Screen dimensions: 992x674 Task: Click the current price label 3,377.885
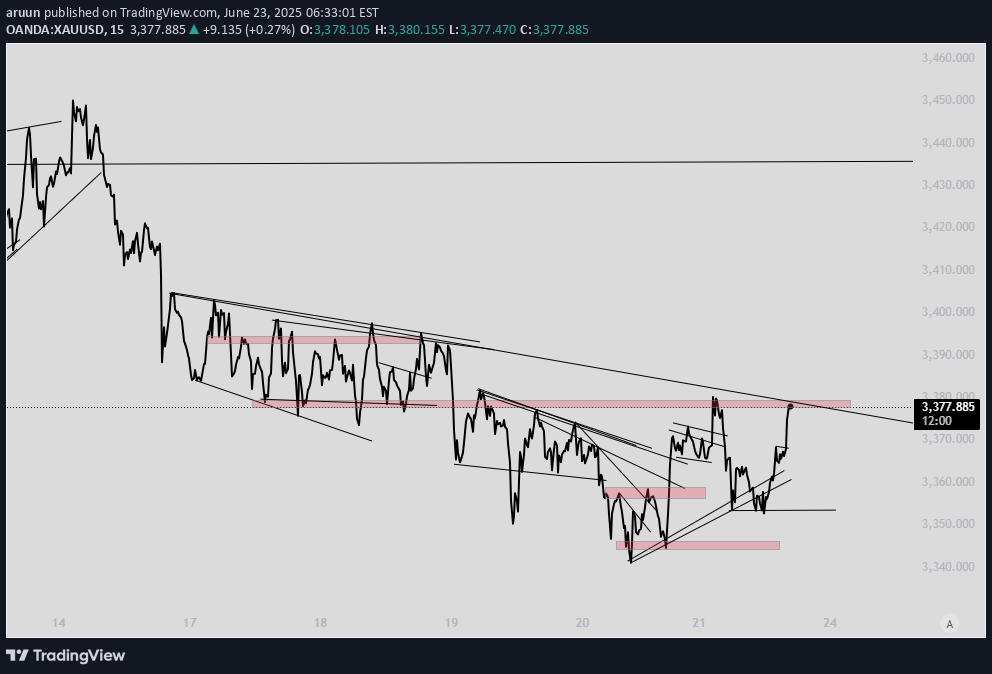pos(946,407)
